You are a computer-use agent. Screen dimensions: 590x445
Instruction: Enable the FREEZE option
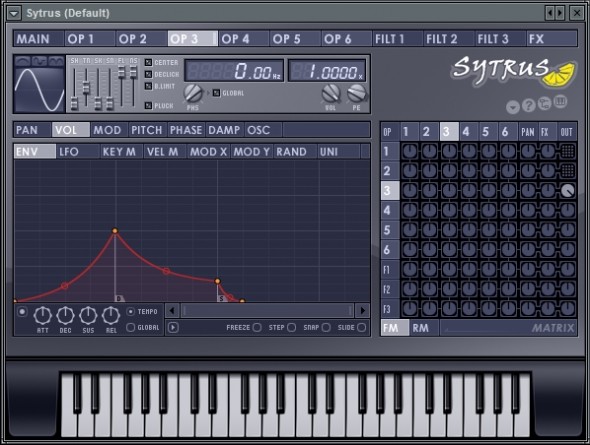point(257,328)
